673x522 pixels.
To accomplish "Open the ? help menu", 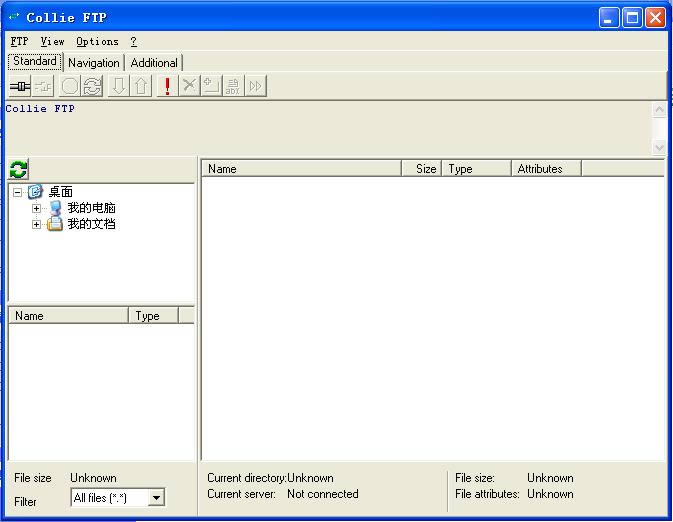I will (133, 42).
